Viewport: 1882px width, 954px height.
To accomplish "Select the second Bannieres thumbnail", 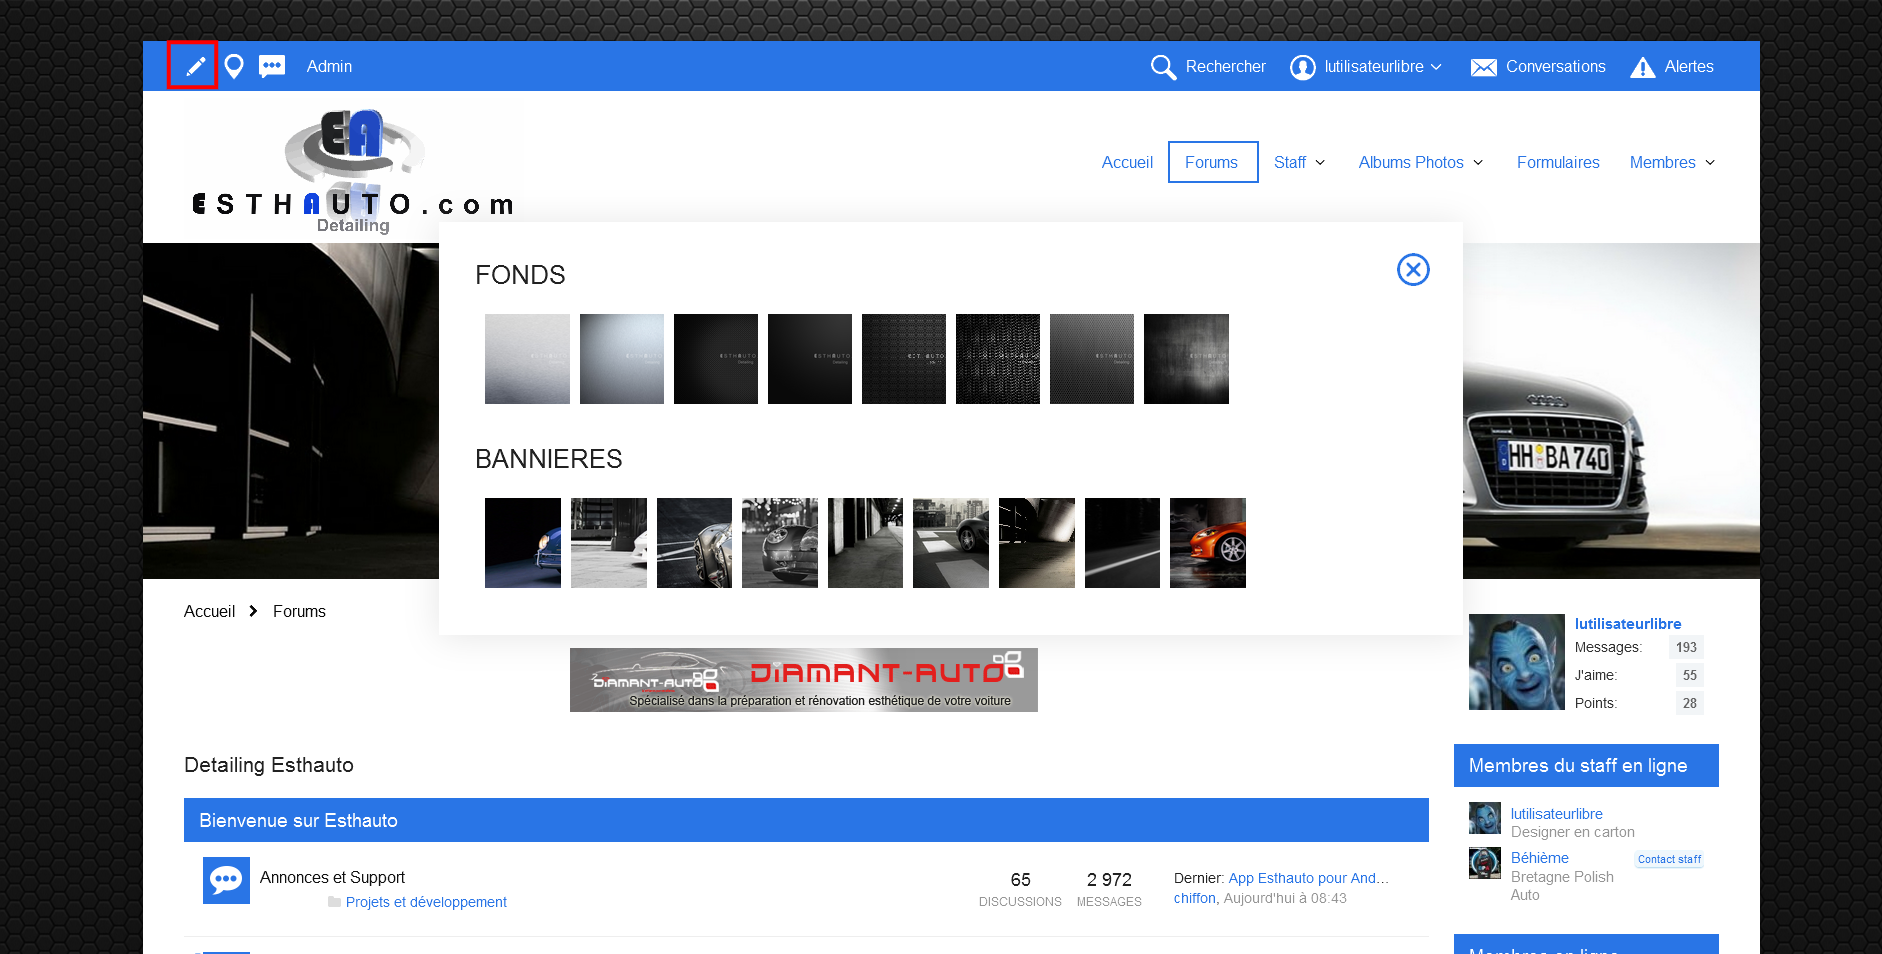I will [609, 543].
